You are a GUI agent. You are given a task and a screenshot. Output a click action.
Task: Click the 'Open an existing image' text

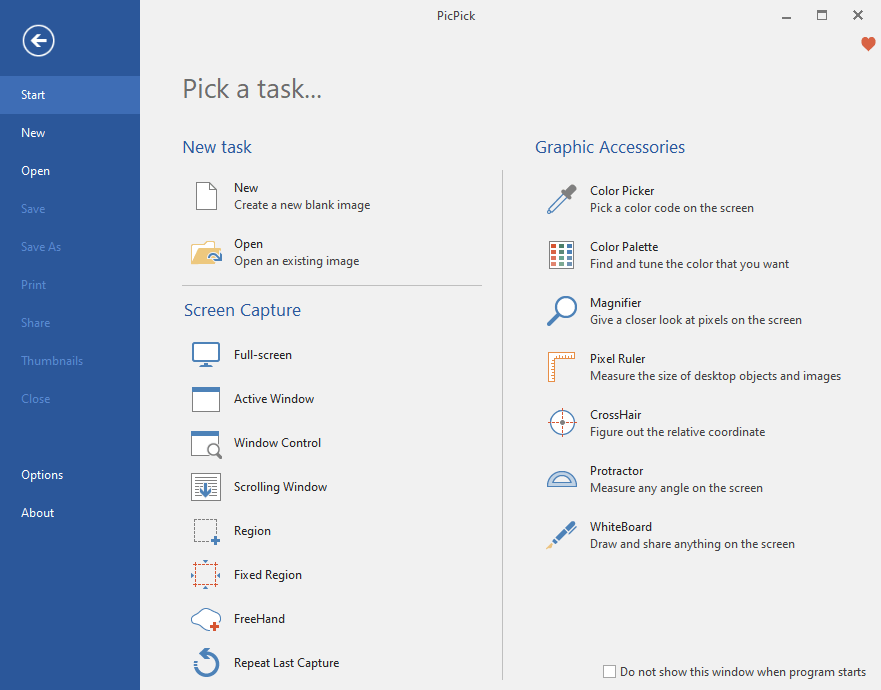(x=297, y=261)
